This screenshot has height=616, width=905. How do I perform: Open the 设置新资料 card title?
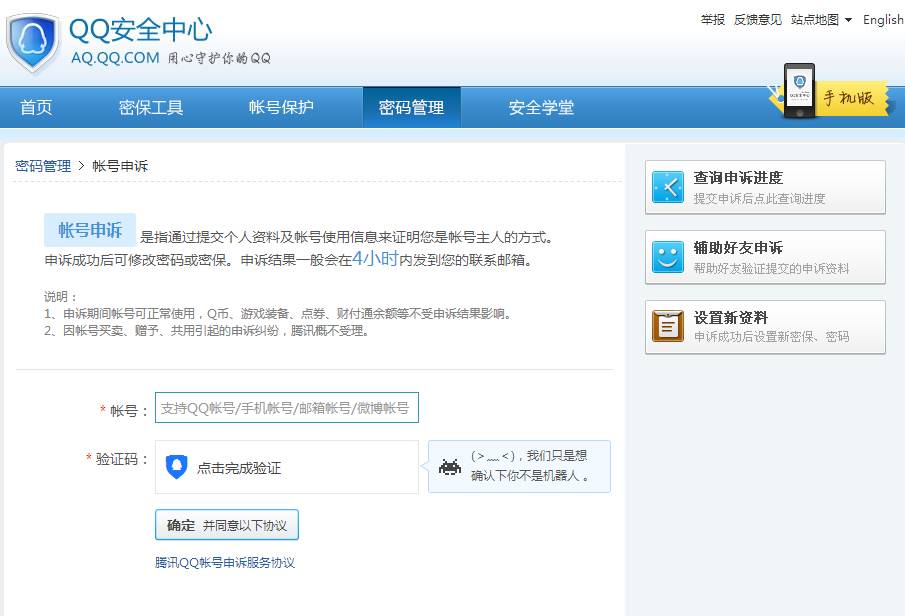[731, 318]
